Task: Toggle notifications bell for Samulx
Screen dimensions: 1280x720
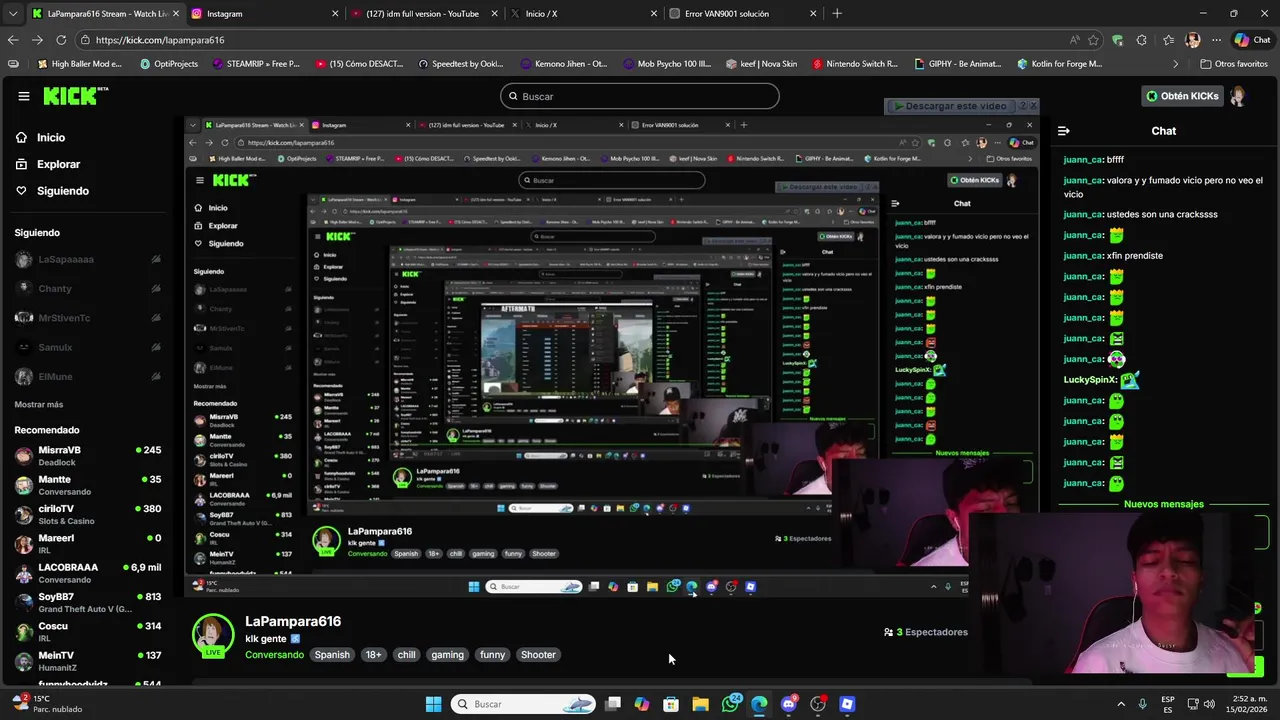Action: pyautogui.click(x=156, y=347)
